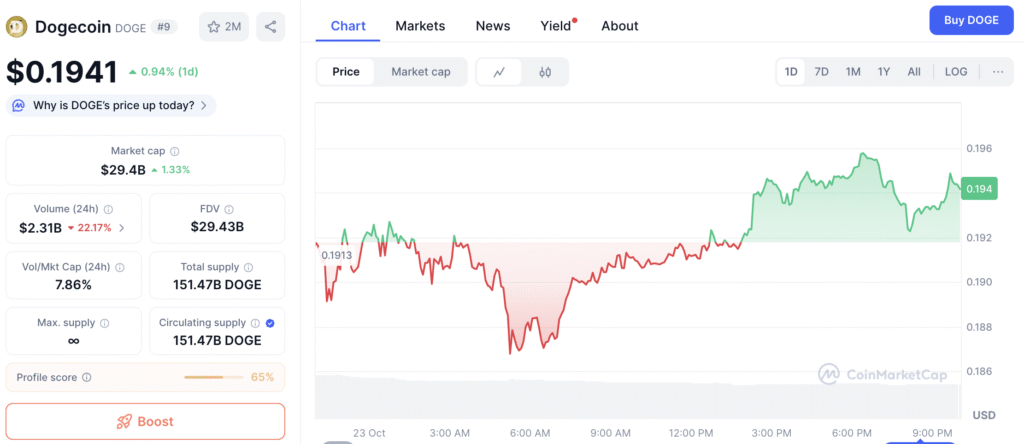
Task: Expand 'Why is DOGE's price up today?'
Action: (111, 105)
